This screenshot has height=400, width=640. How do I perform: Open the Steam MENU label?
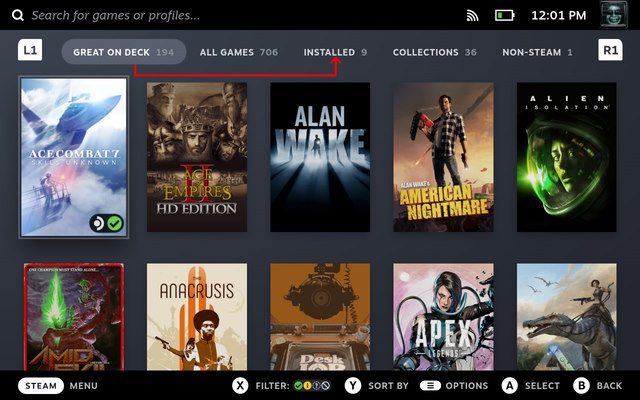pos(84,386)
